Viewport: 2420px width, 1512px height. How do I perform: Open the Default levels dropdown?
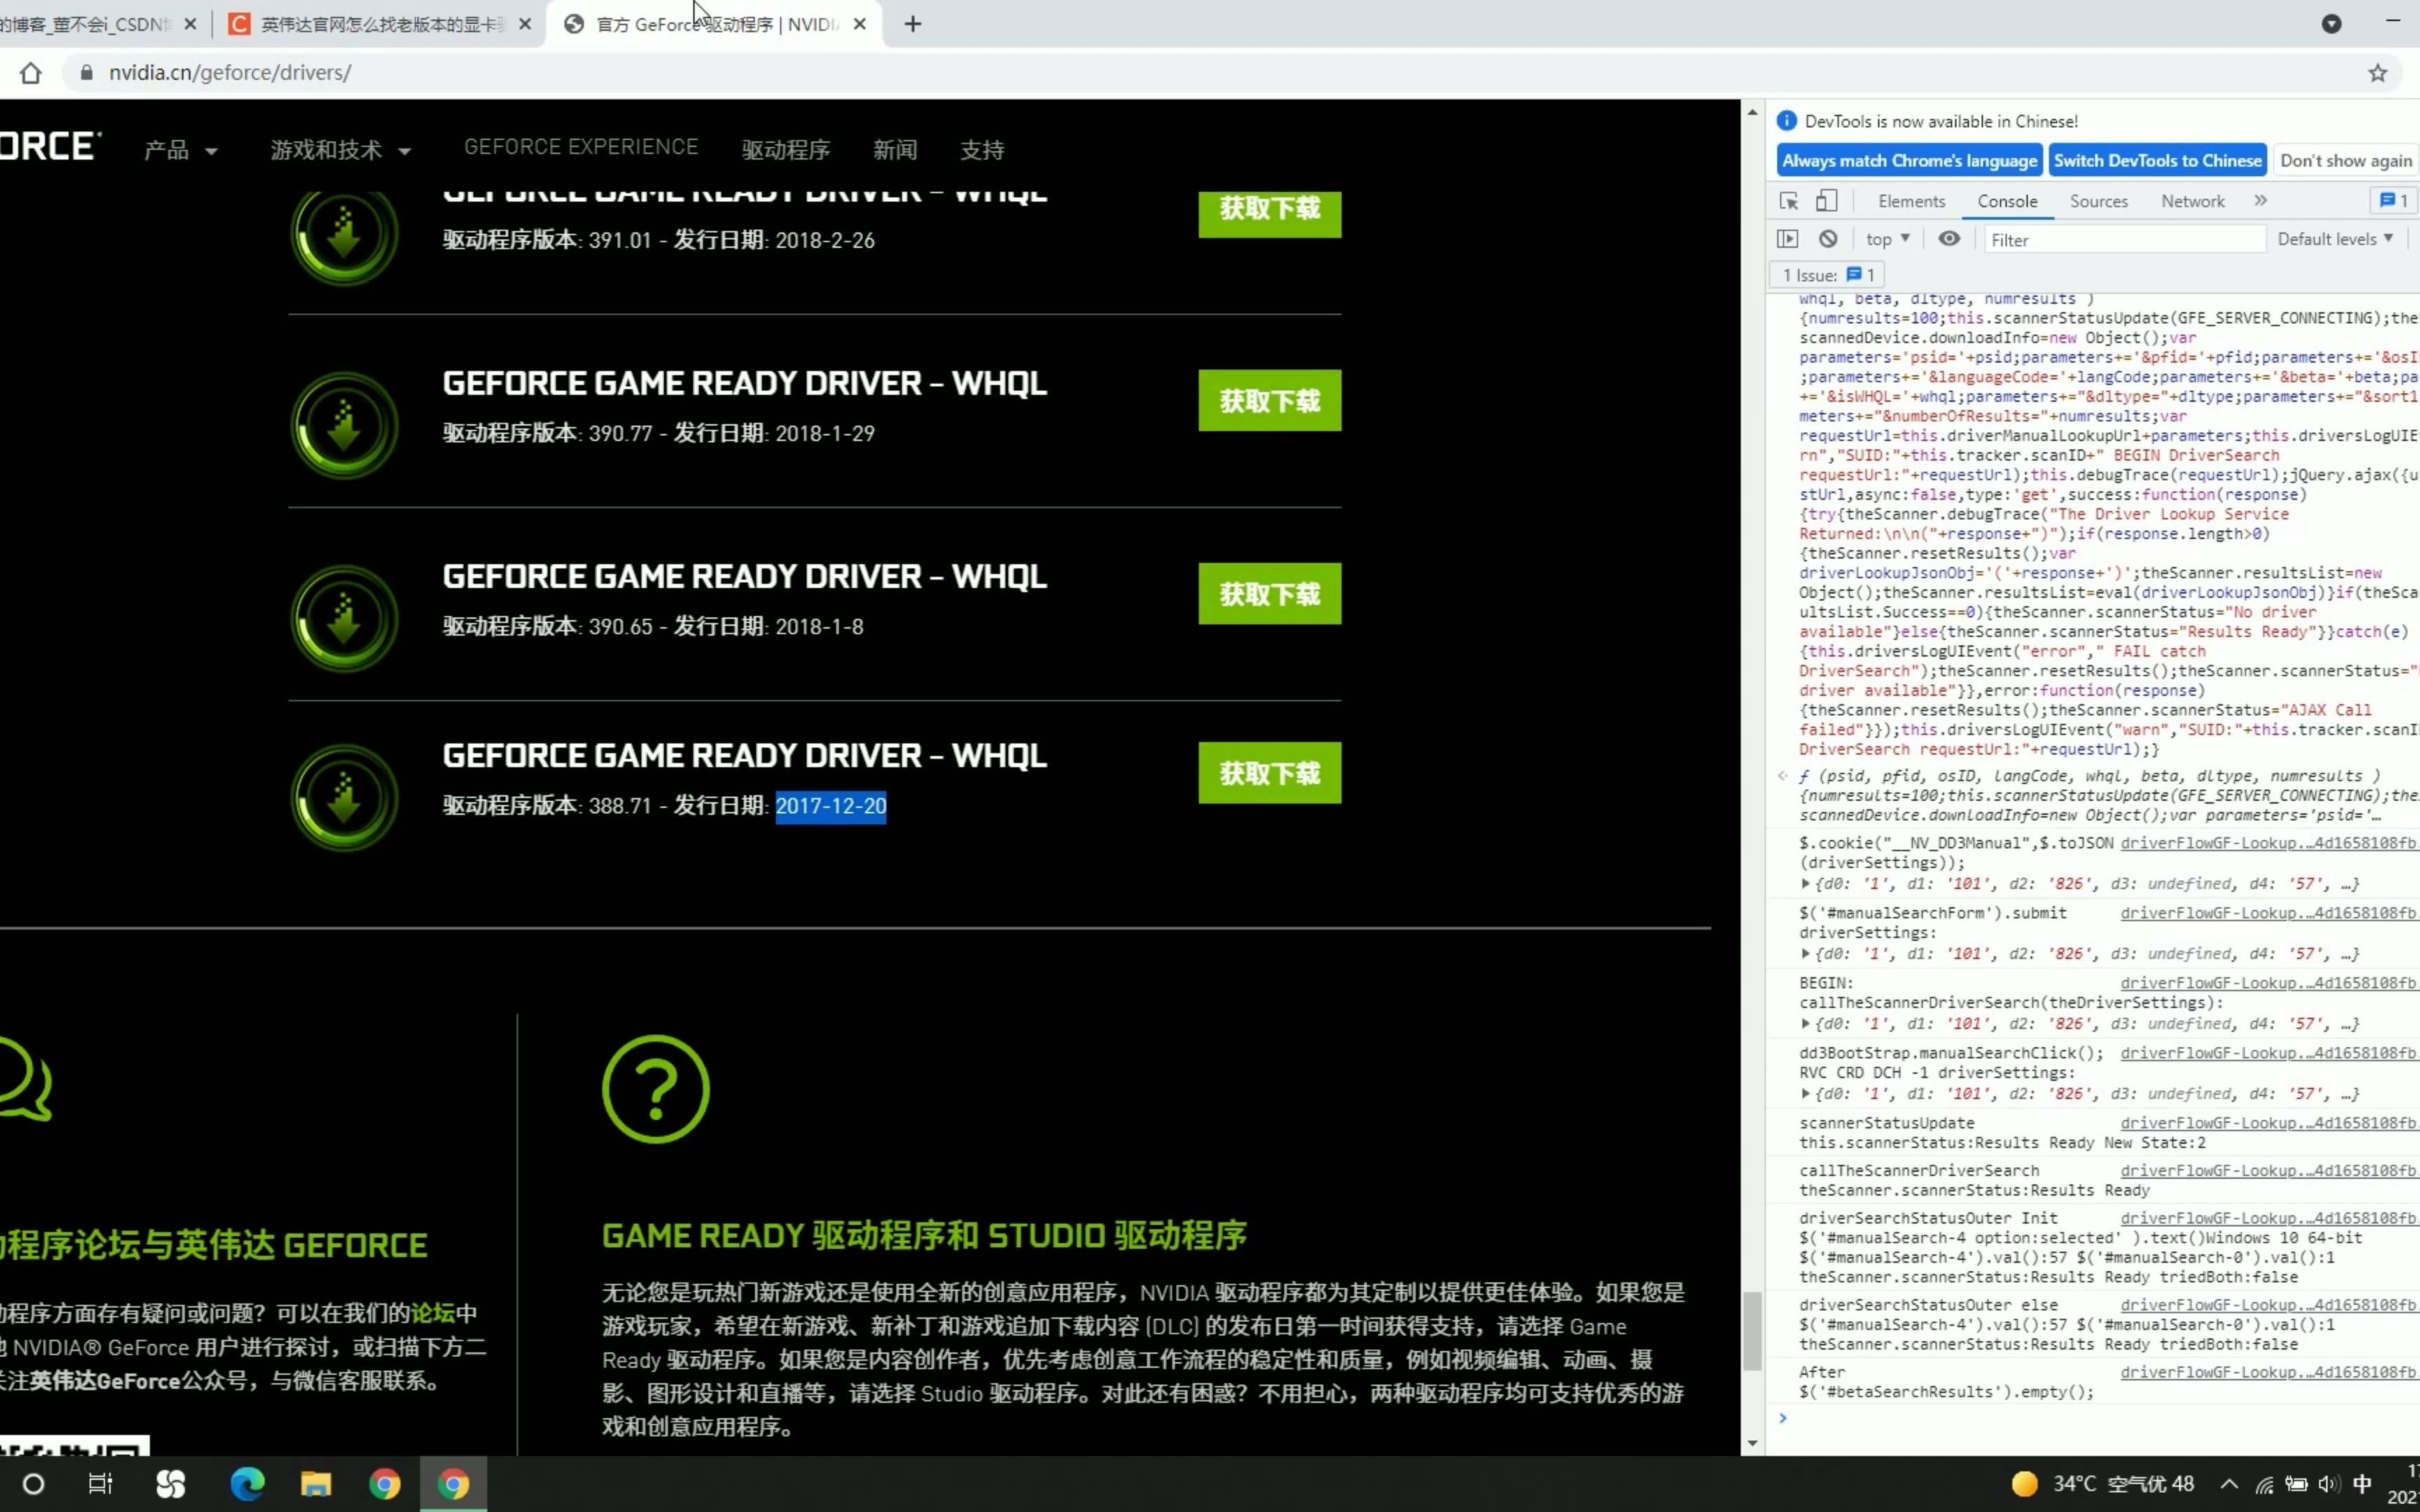click(2334, 239)
